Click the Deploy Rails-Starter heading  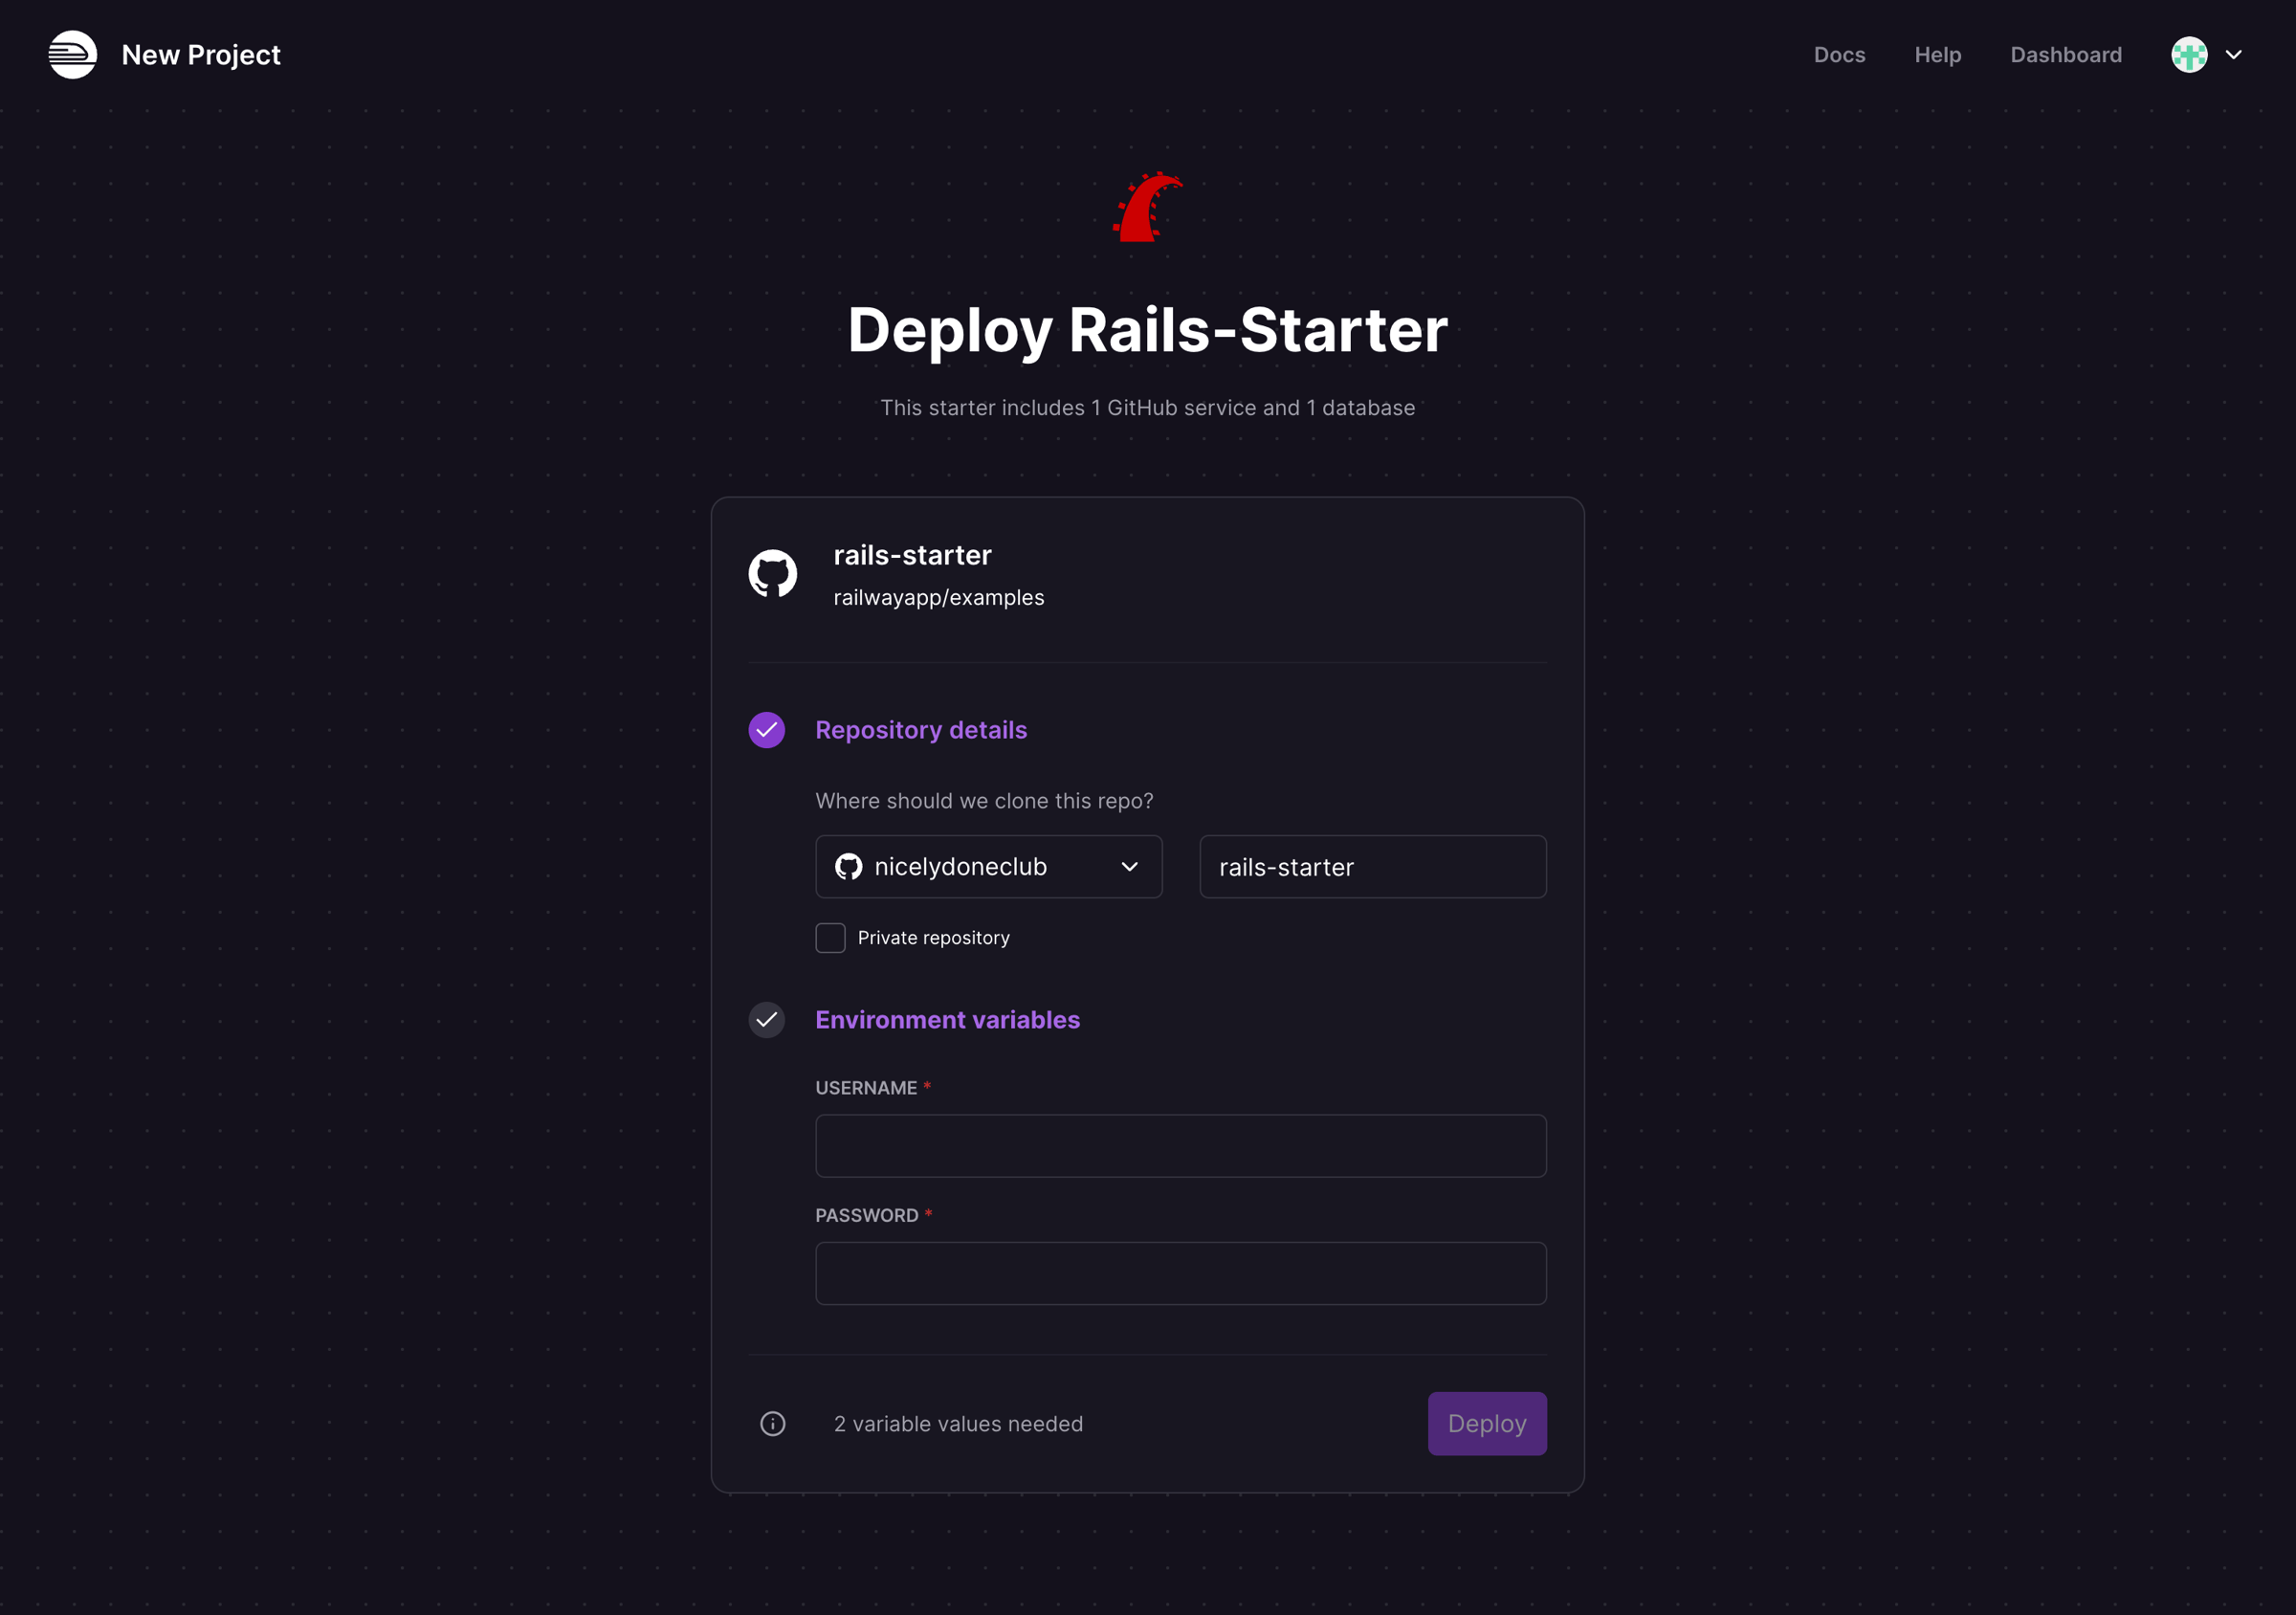click(1148, 330)
